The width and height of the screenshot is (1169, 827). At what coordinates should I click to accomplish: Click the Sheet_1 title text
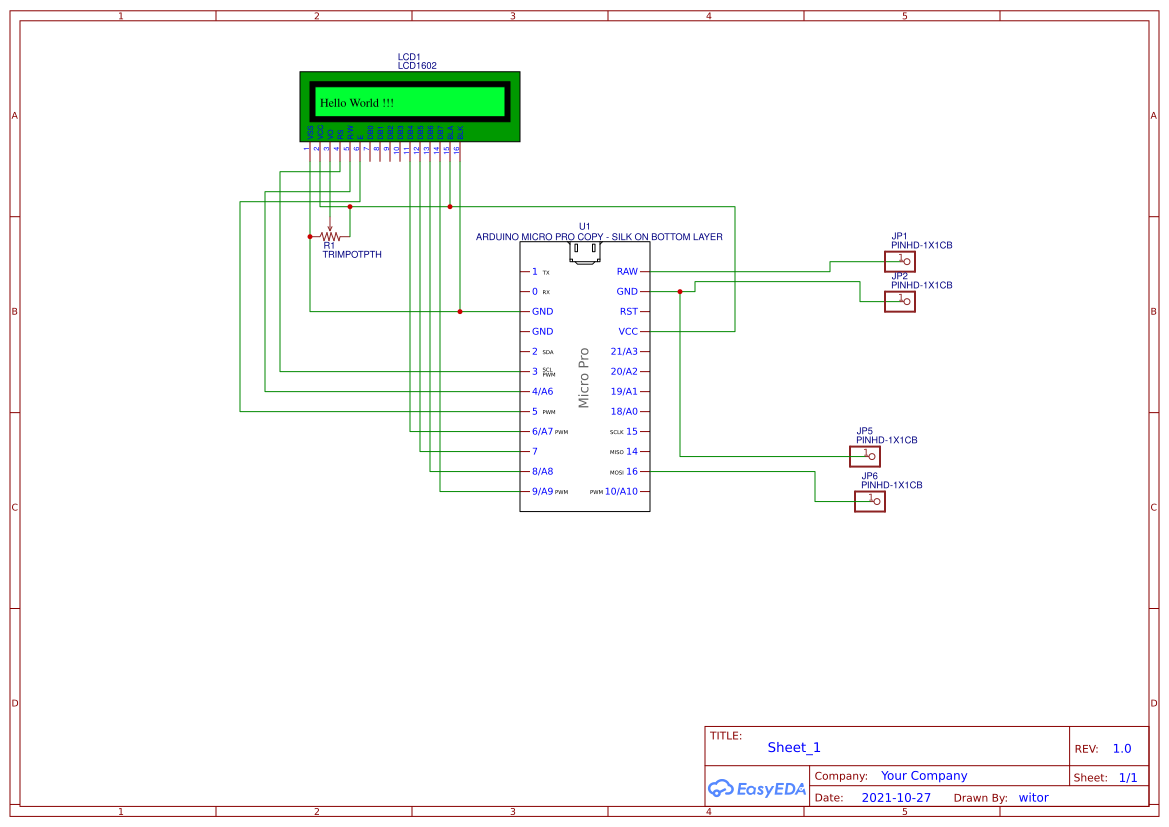[x=793, y=747]
